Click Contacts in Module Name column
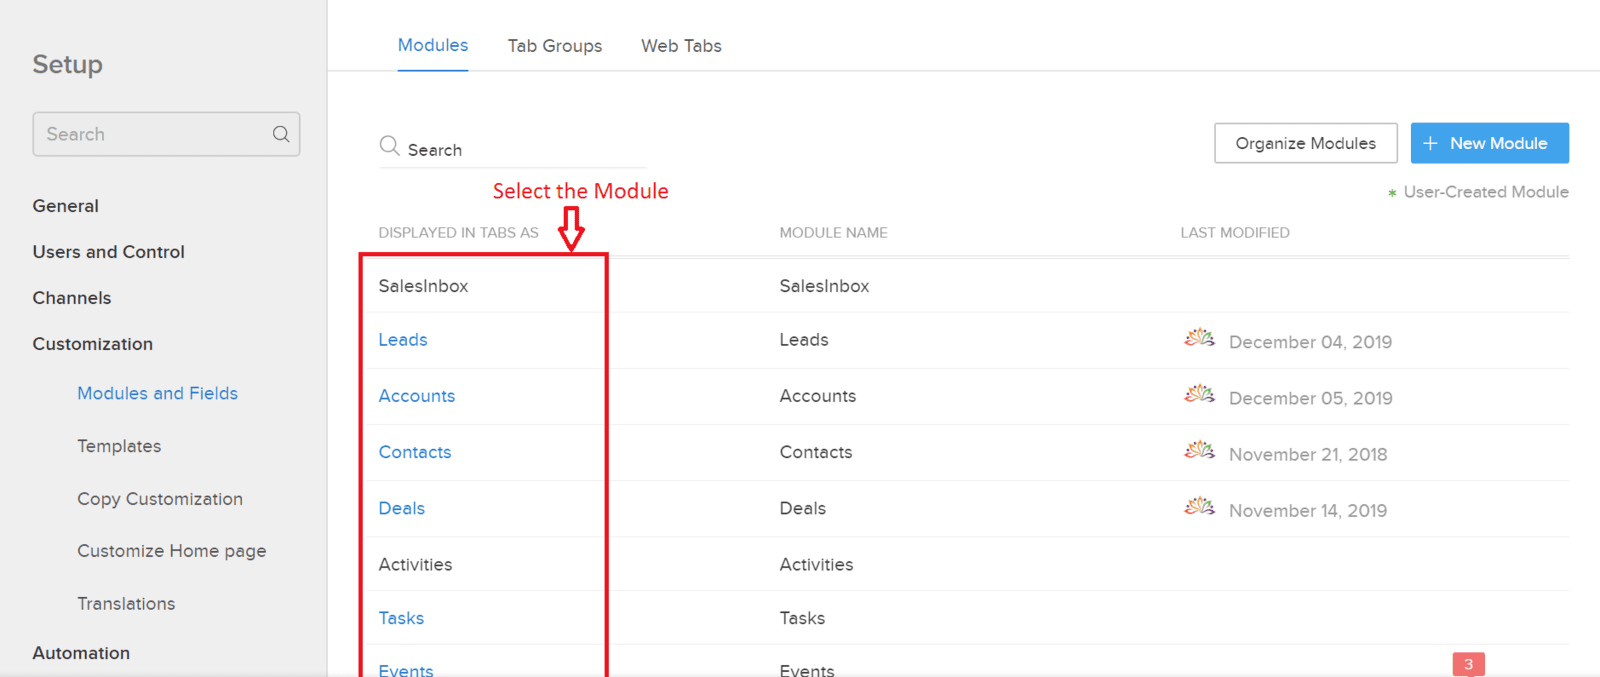1600x677 pixels. [815, 452]
